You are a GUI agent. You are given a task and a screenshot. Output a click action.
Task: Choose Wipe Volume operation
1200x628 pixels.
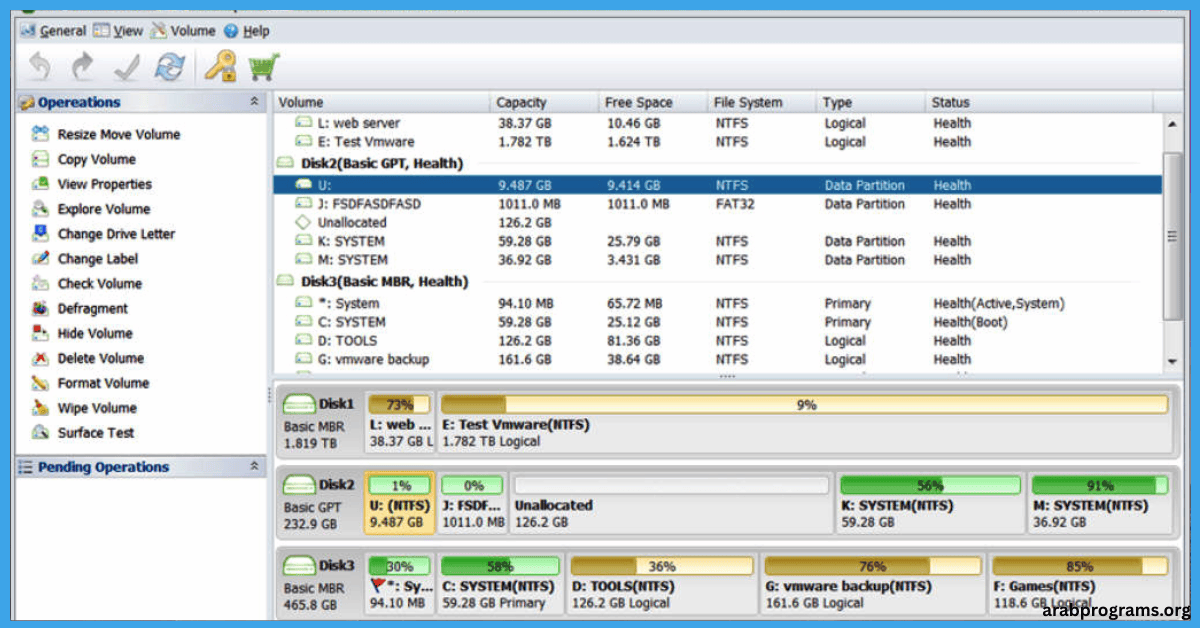click(x=84, y=408)
